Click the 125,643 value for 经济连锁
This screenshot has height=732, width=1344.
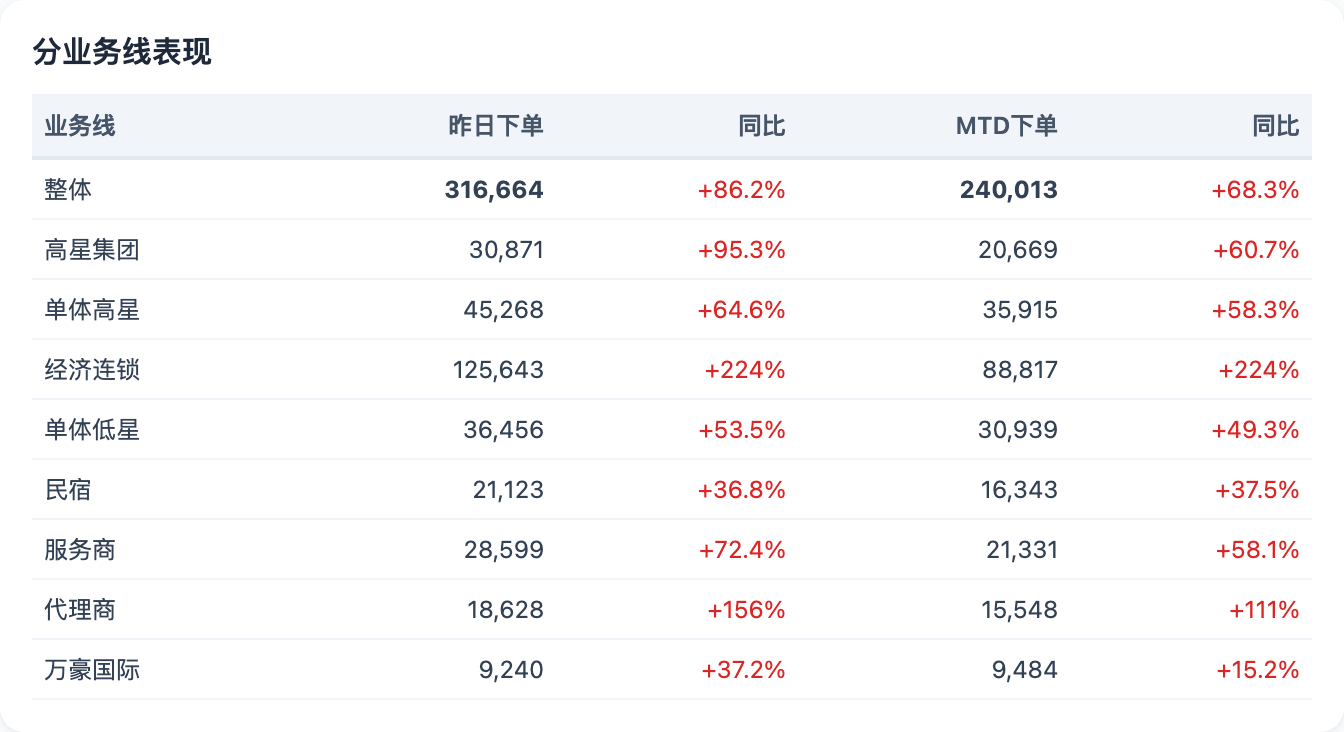[498, 370]
